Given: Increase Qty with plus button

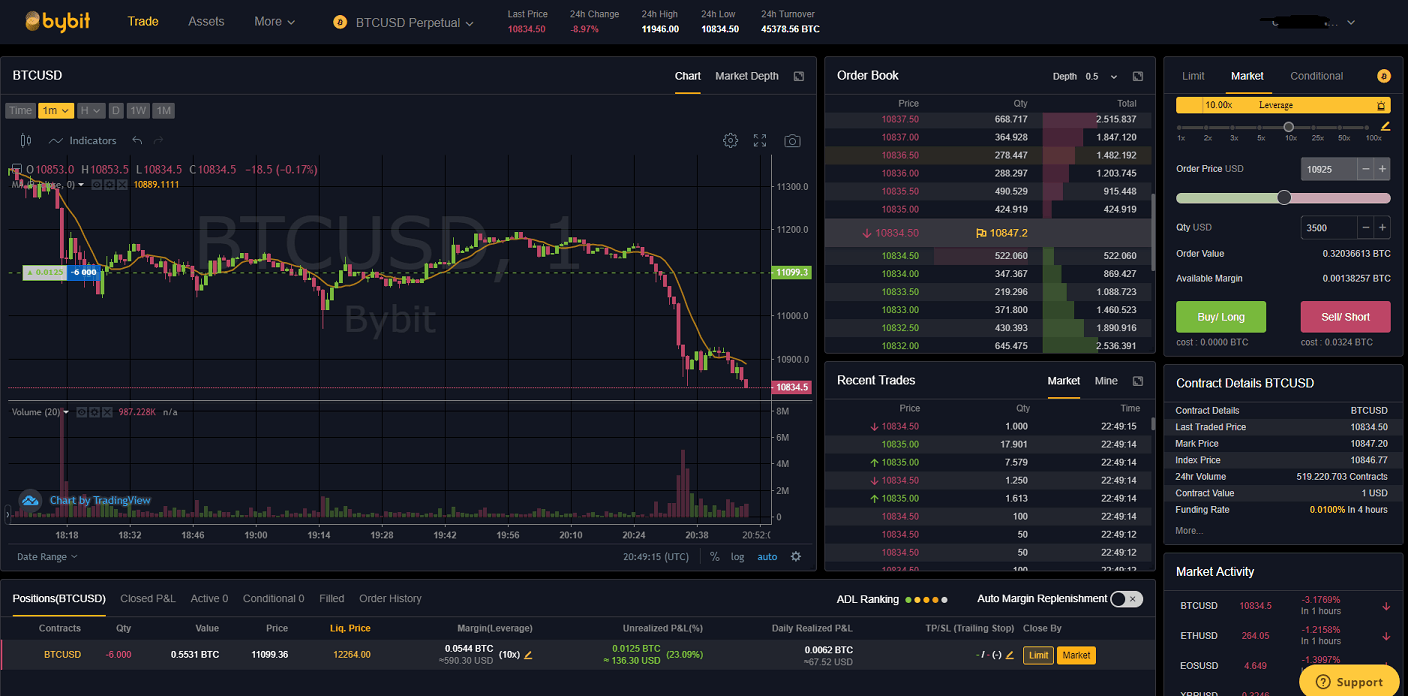Looking at the screenshot, I should pos(1383,228).
